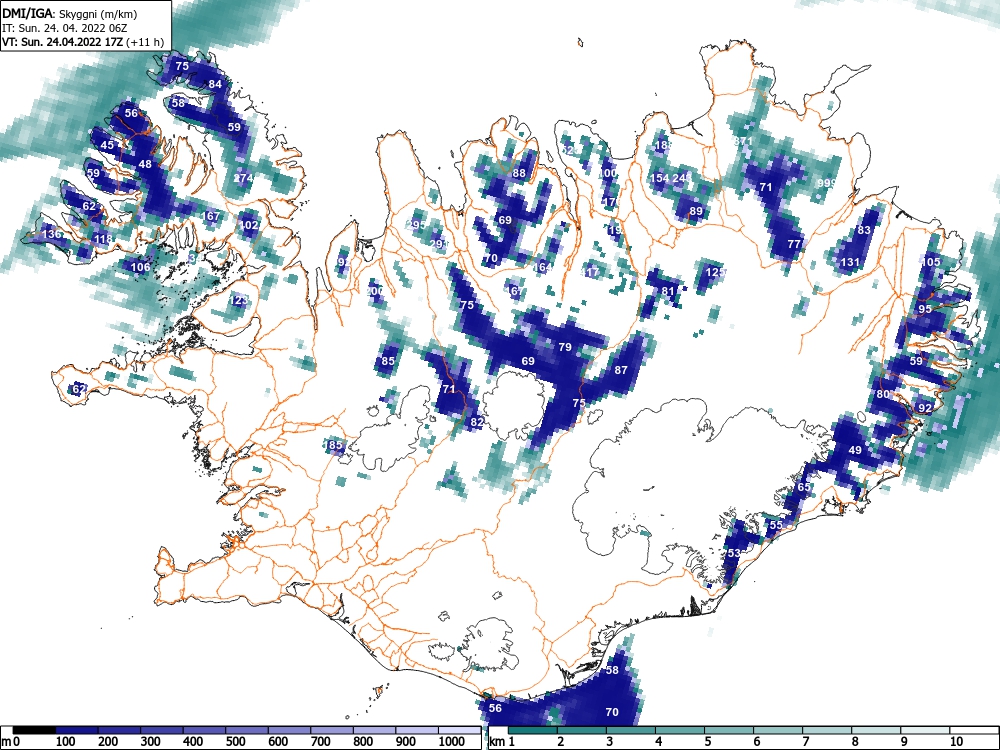This screenshot has height=750, width=1000.
Task: Click the '154' visibility value
Action: pyautogui.click(x=659, y=178)
